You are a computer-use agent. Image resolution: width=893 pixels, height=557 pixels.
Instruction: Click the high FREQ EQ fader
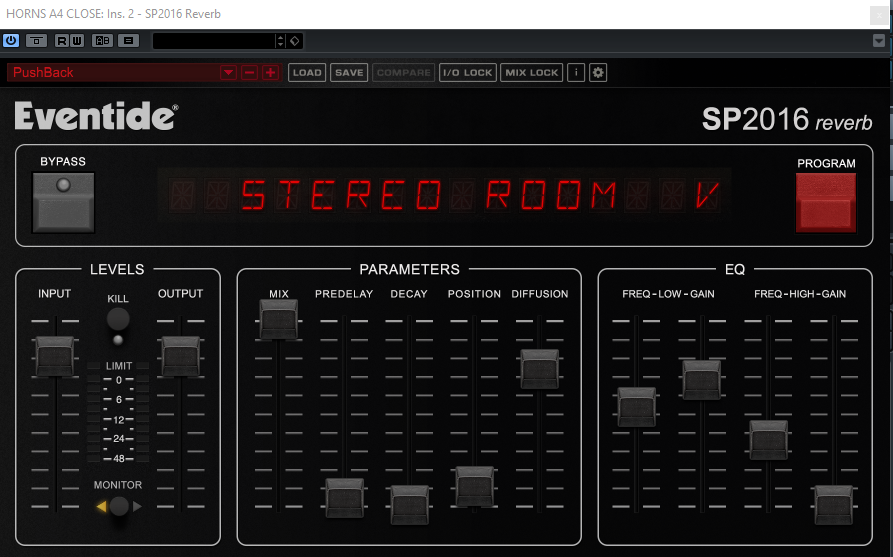tap(769, 440)
